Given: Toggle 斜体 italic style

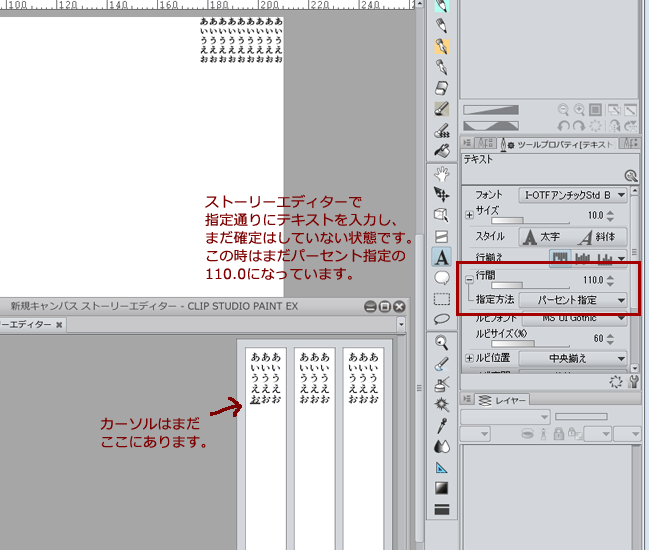Looking at the screenshot, I should tap(599, 237).
